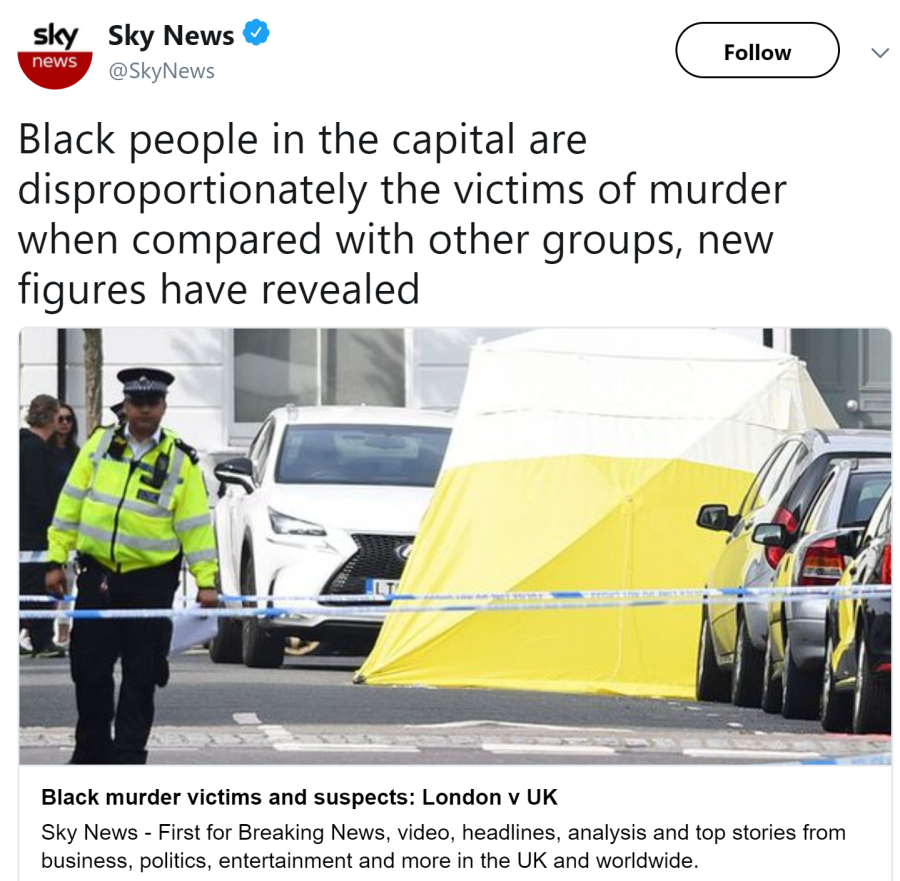Follow the Sky News account

pos(757,51)
